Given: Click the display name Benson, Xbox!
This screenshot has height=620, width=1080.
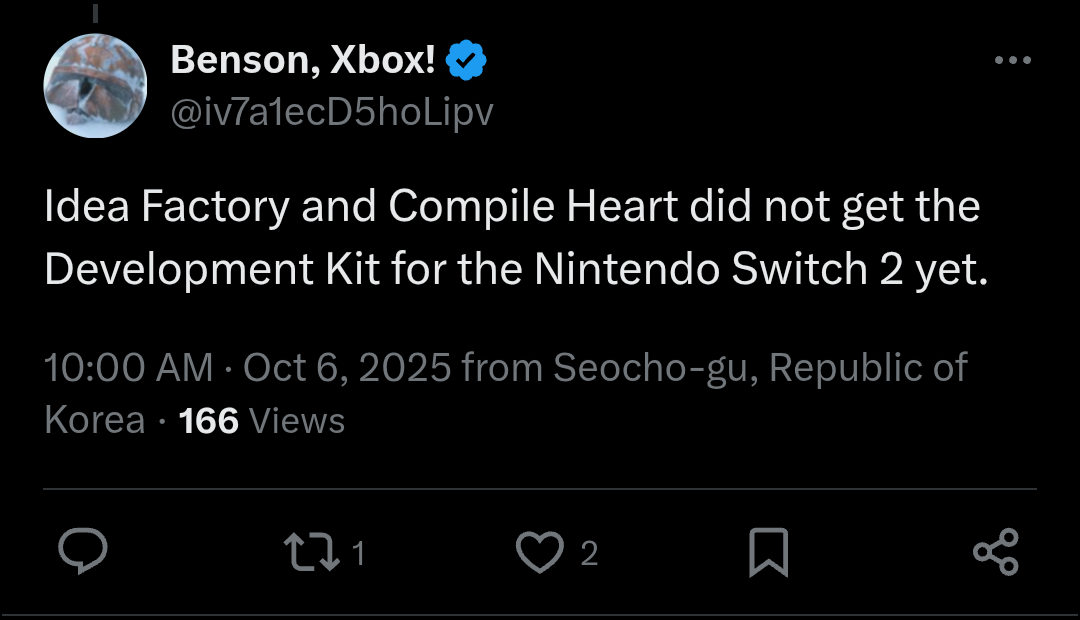Looking at the screenshot, I should [x=303, y=61].
